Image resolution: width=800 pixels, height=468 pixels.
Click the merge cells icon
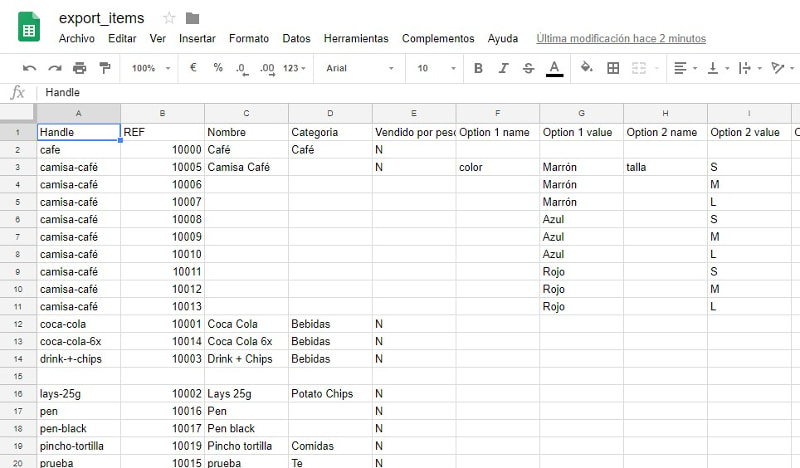tap(639, 68)
